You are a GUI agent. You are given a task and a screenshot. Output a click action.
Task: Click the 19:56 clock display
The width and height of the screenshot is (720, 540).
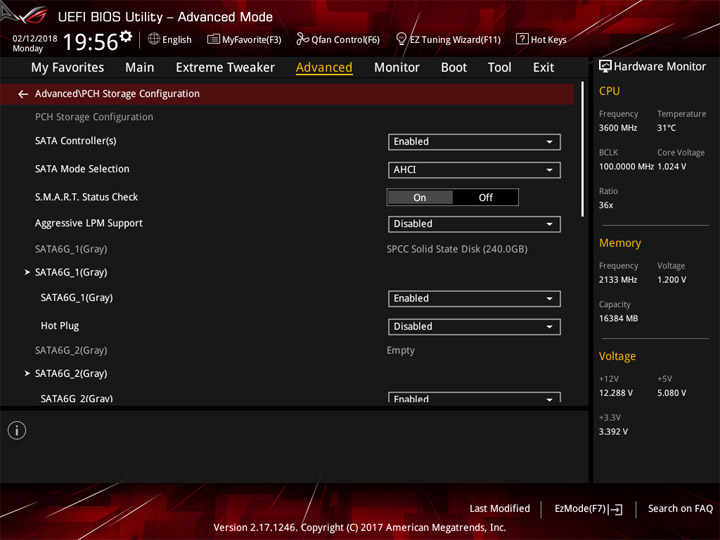[90, 42]
